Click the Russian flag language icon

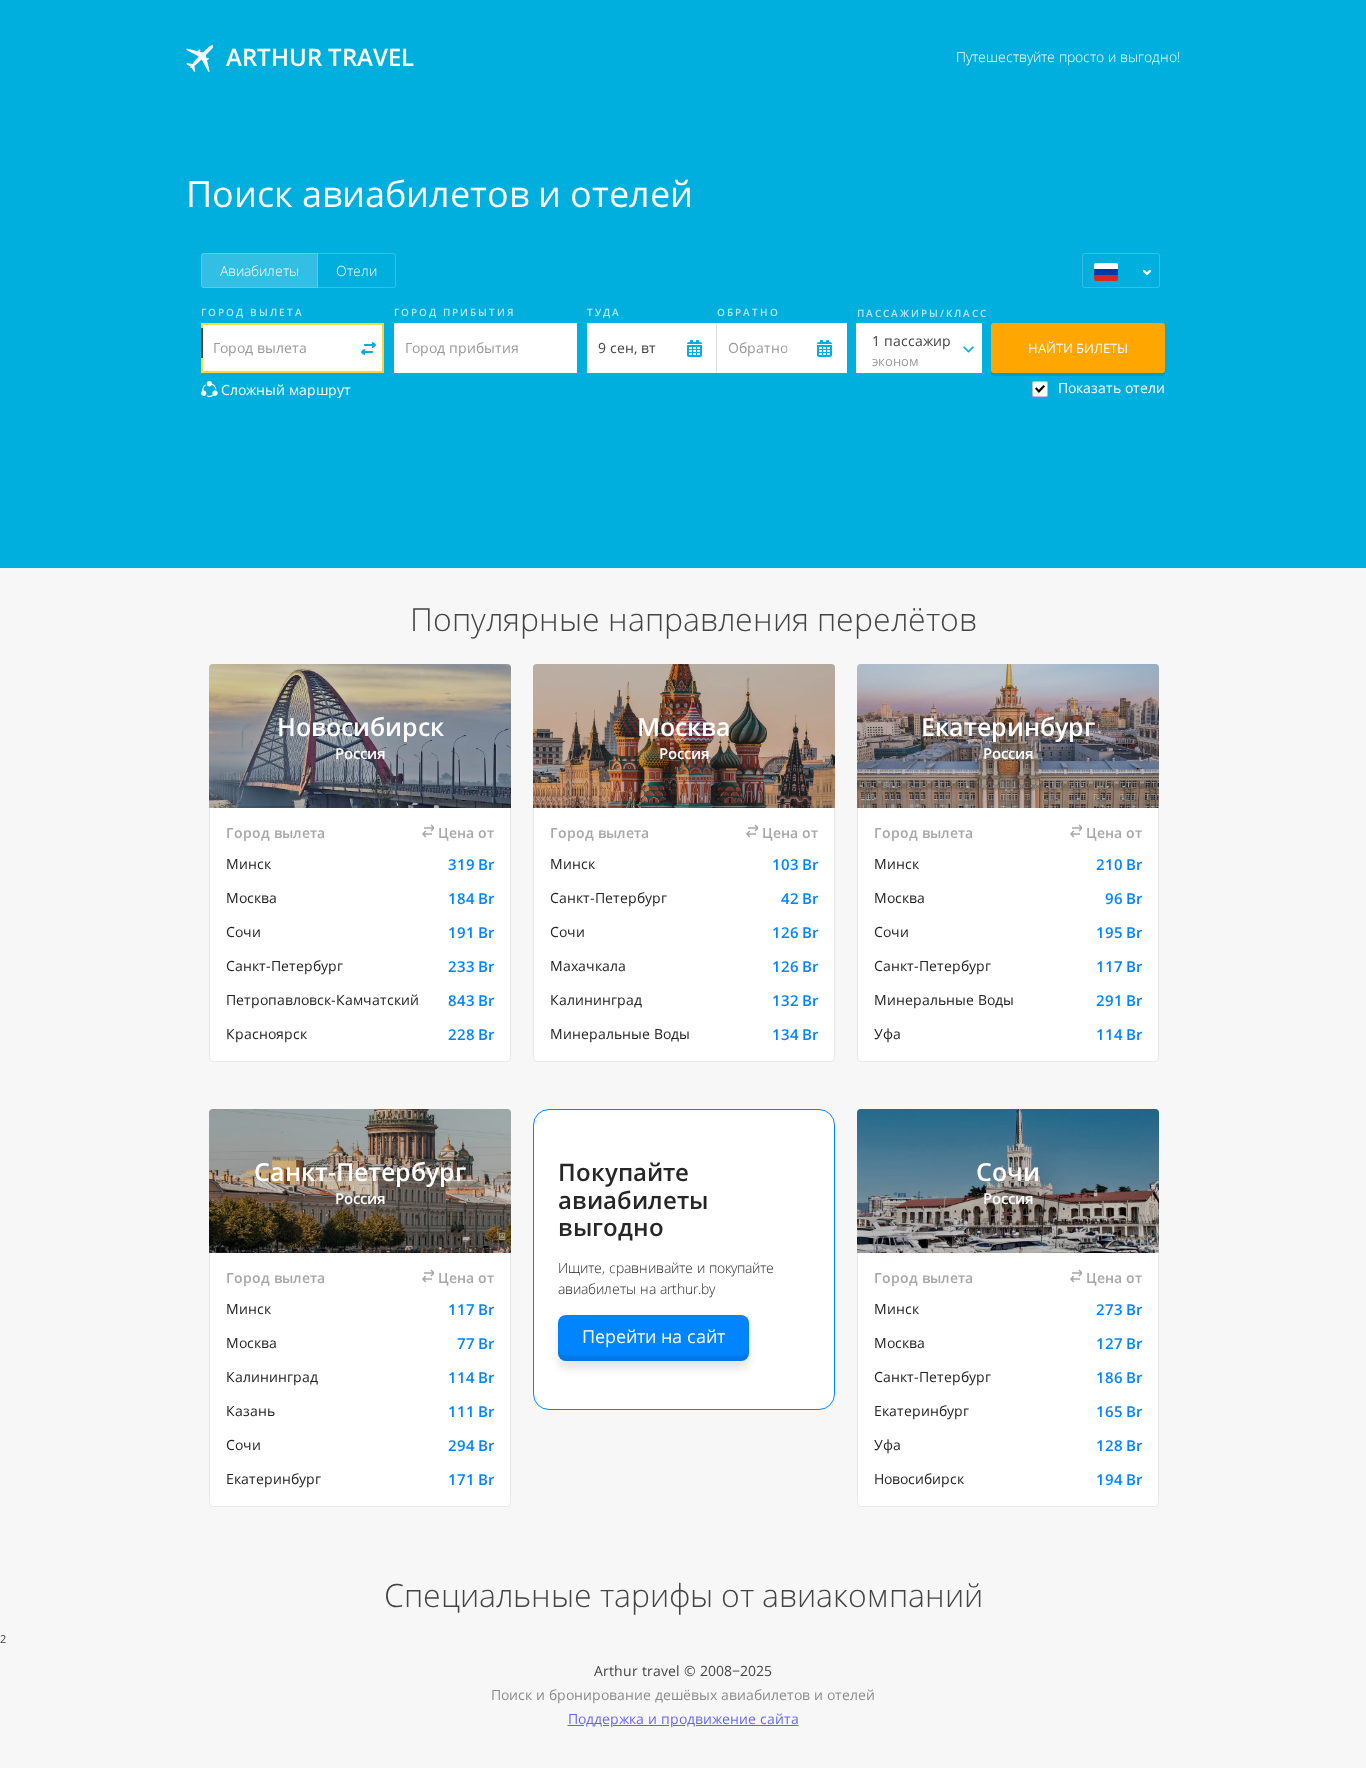1106,271
